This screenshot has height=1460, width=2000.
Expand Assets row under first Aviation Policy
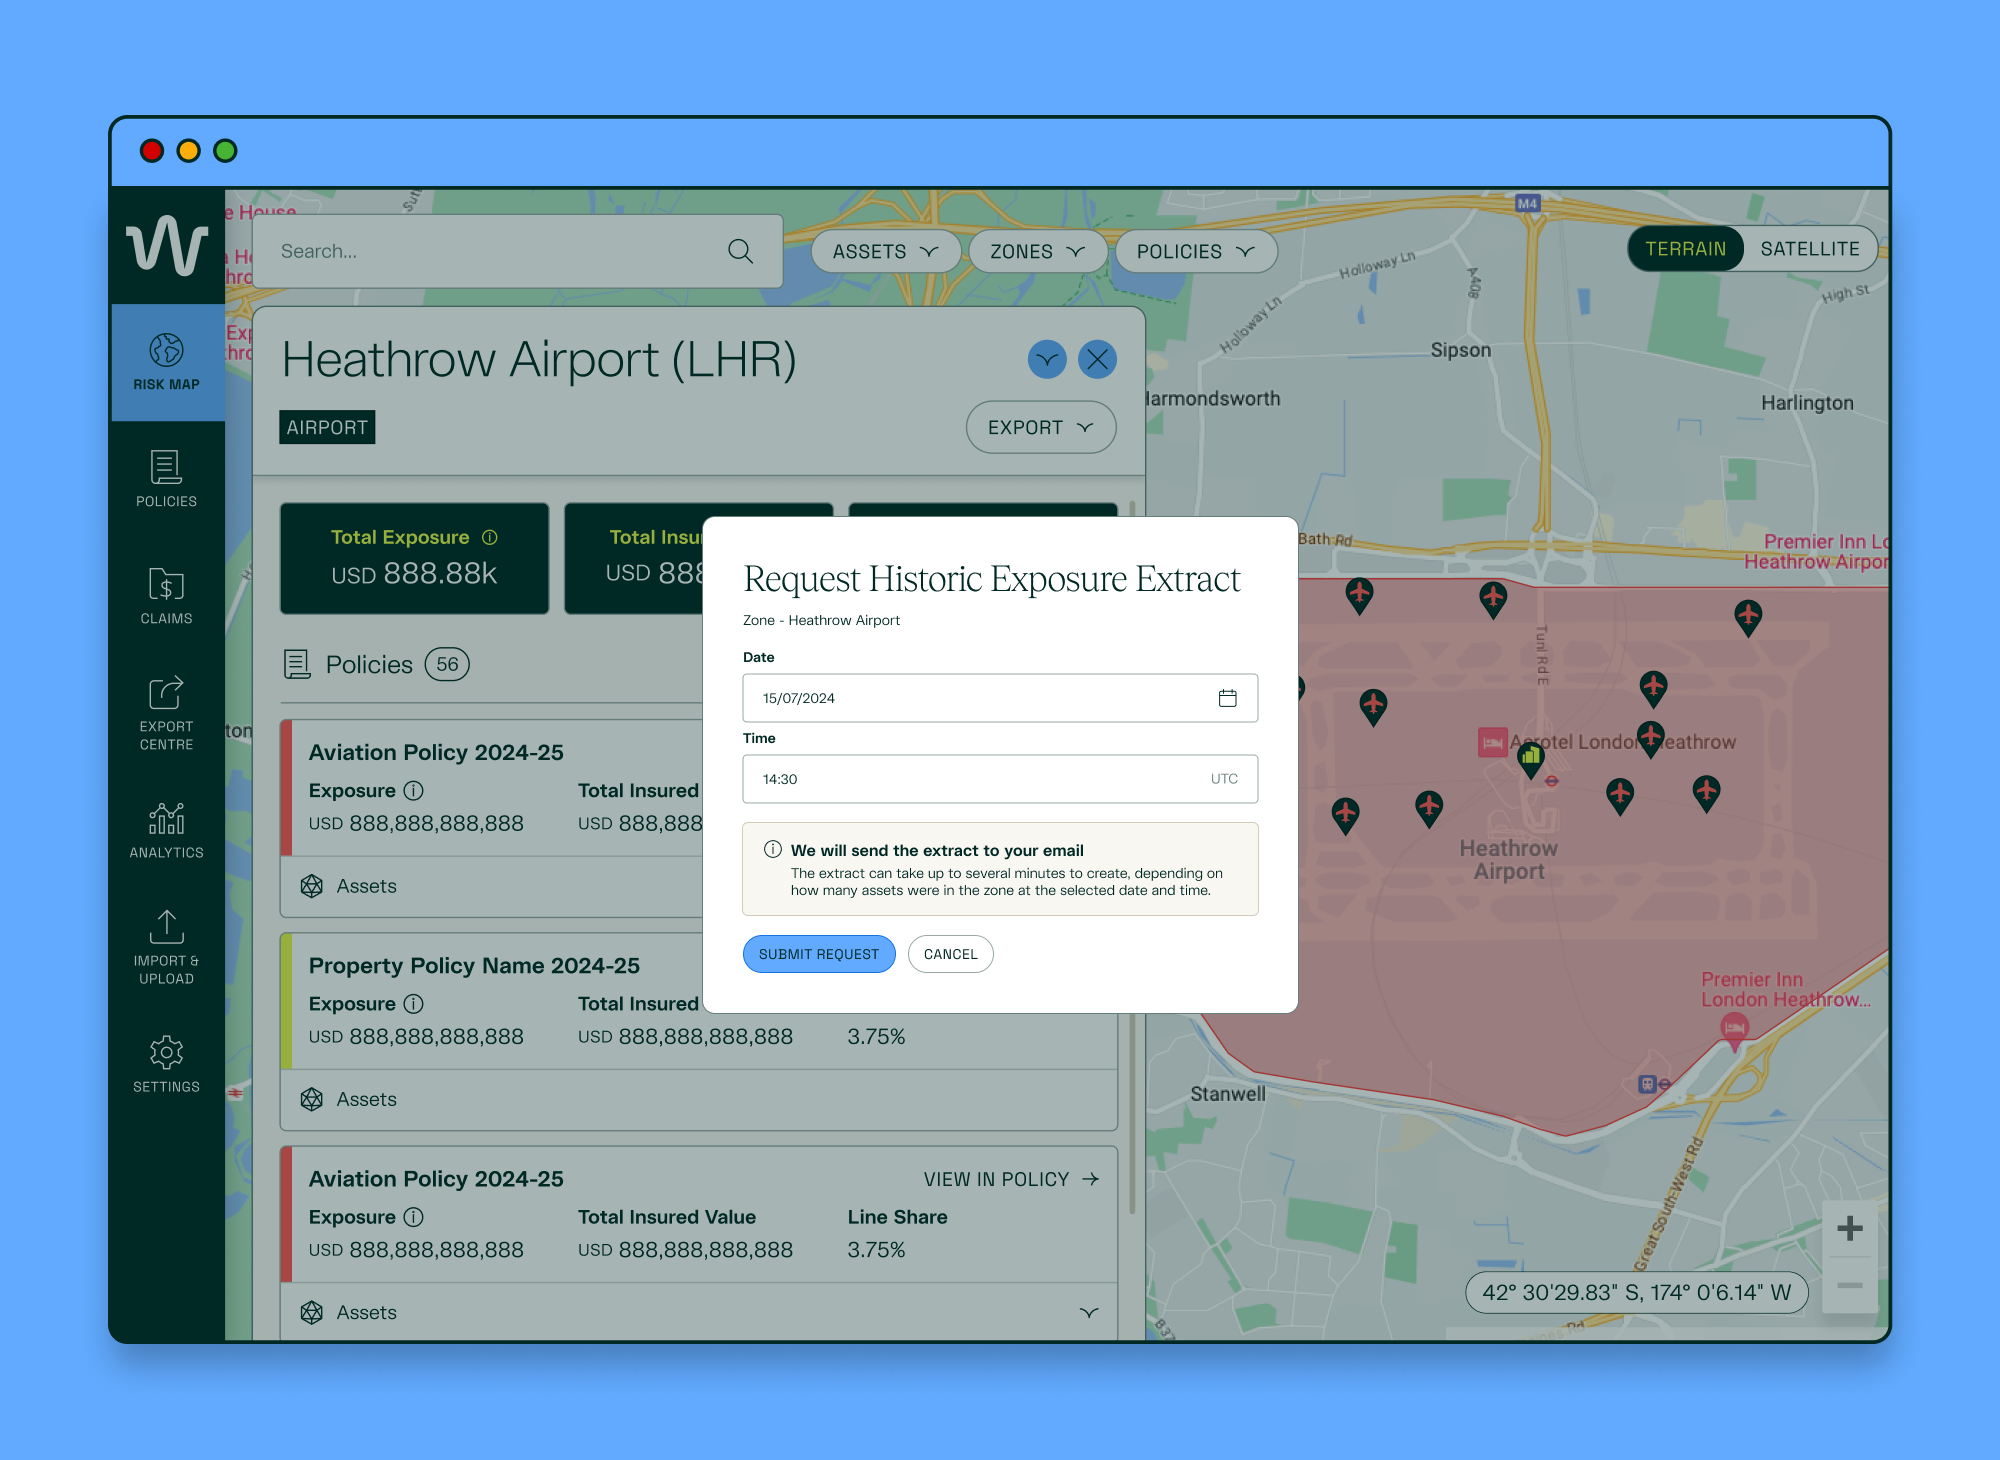tap(492, 886)
